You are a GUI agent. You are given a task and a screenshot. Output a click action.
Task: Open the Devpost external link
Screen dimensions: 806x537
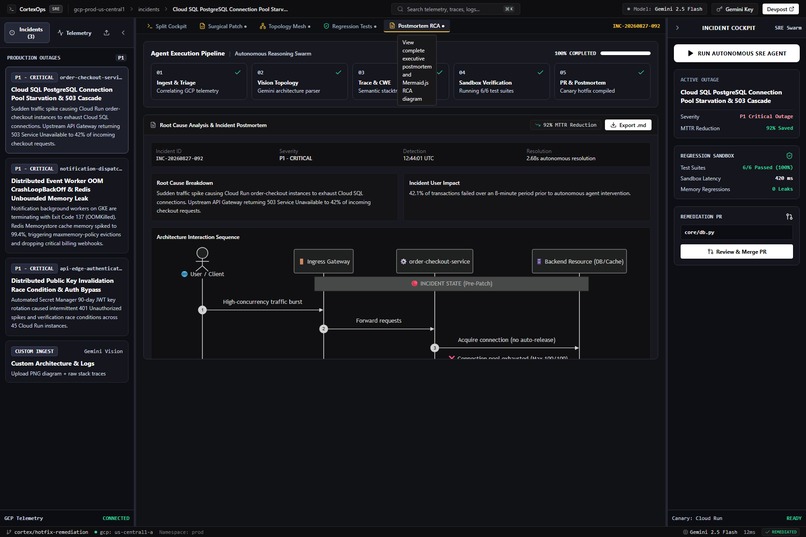pyautogui.click(x=780, y=9)
